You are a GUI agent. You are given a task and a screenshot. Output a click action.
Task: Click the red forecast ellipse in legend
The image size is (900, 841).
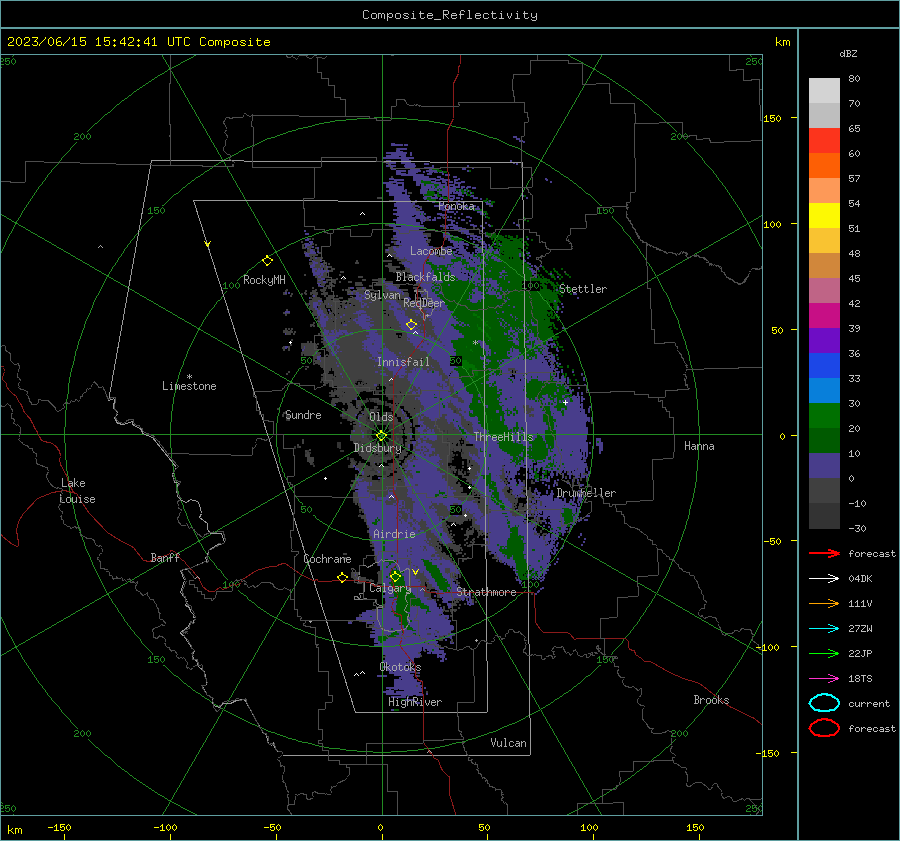click(x=824, y=728)
